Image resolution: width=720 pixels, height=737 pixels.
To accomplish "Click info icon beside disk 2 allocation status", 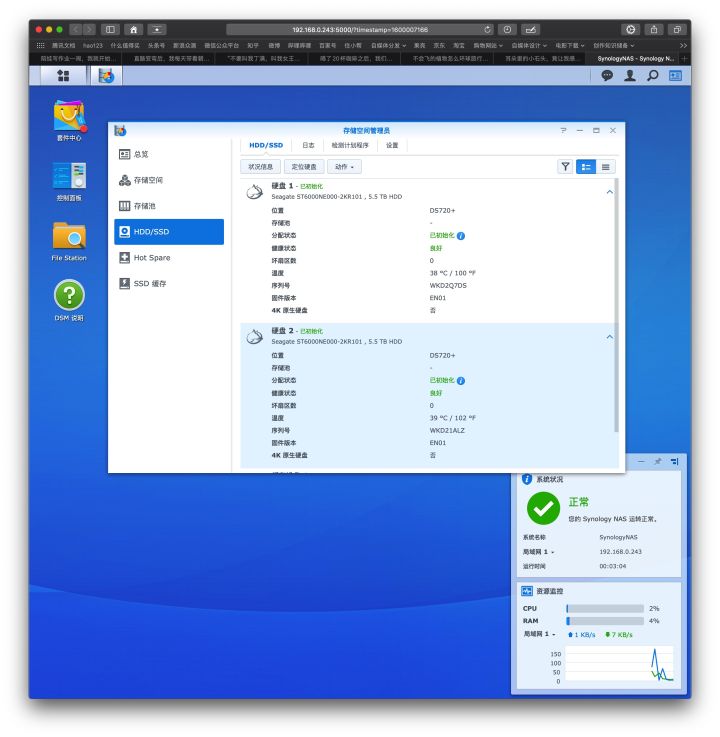I will (461, 381).
